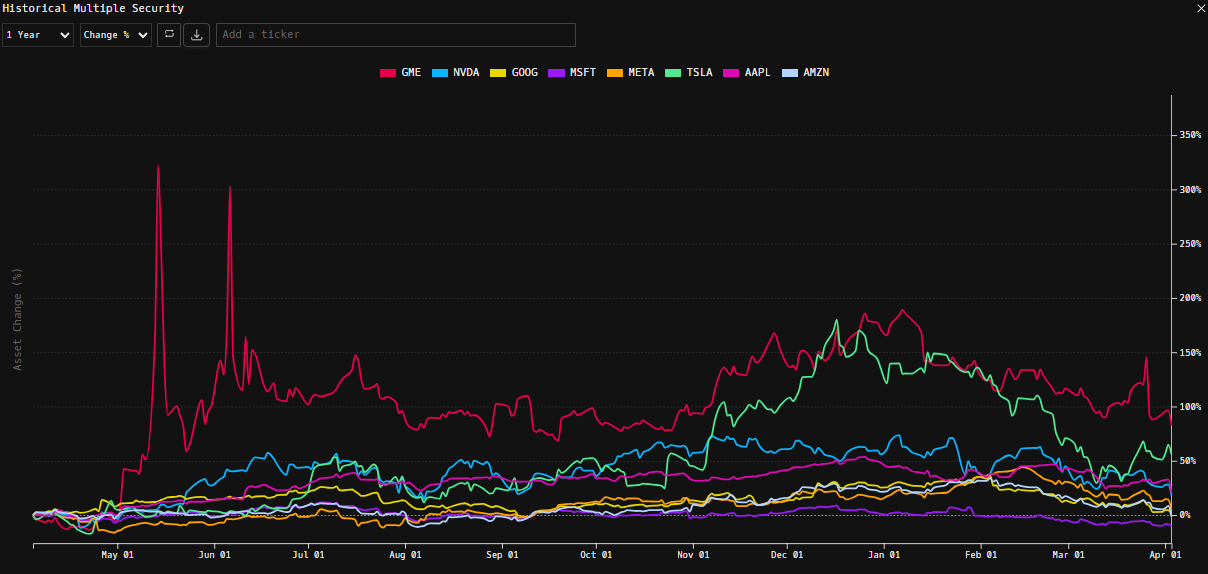
Task: Click the Jul 01 date label
Action: click(x=309, y=554)
